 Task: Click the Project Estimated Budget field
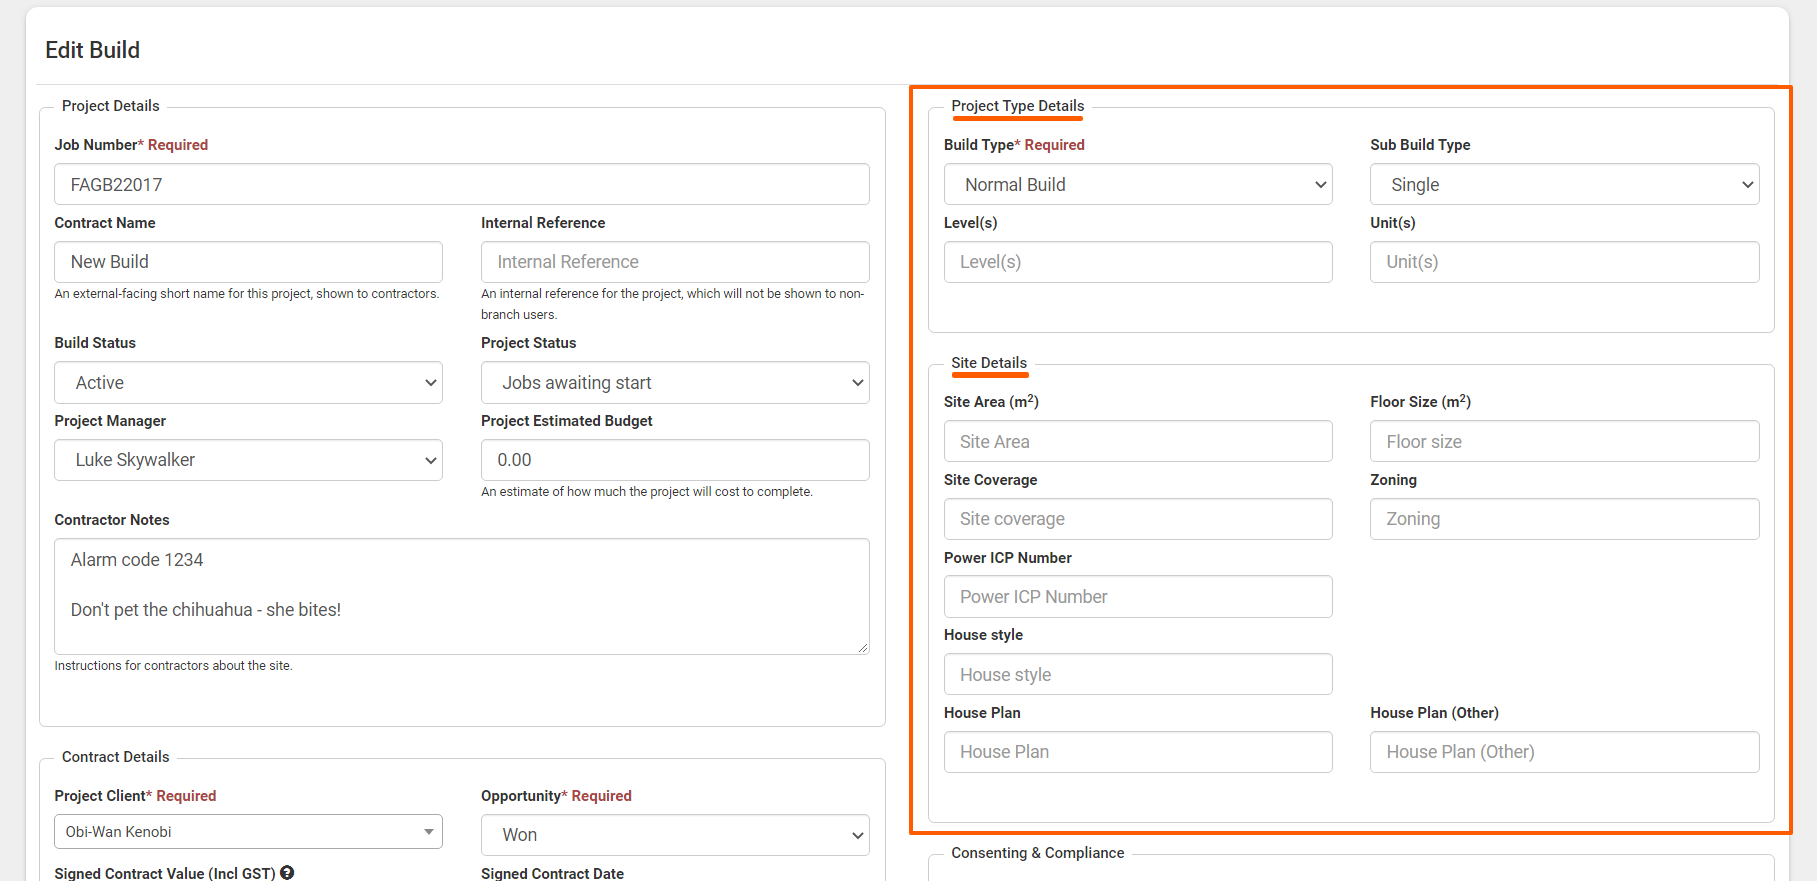coord(674,460)
